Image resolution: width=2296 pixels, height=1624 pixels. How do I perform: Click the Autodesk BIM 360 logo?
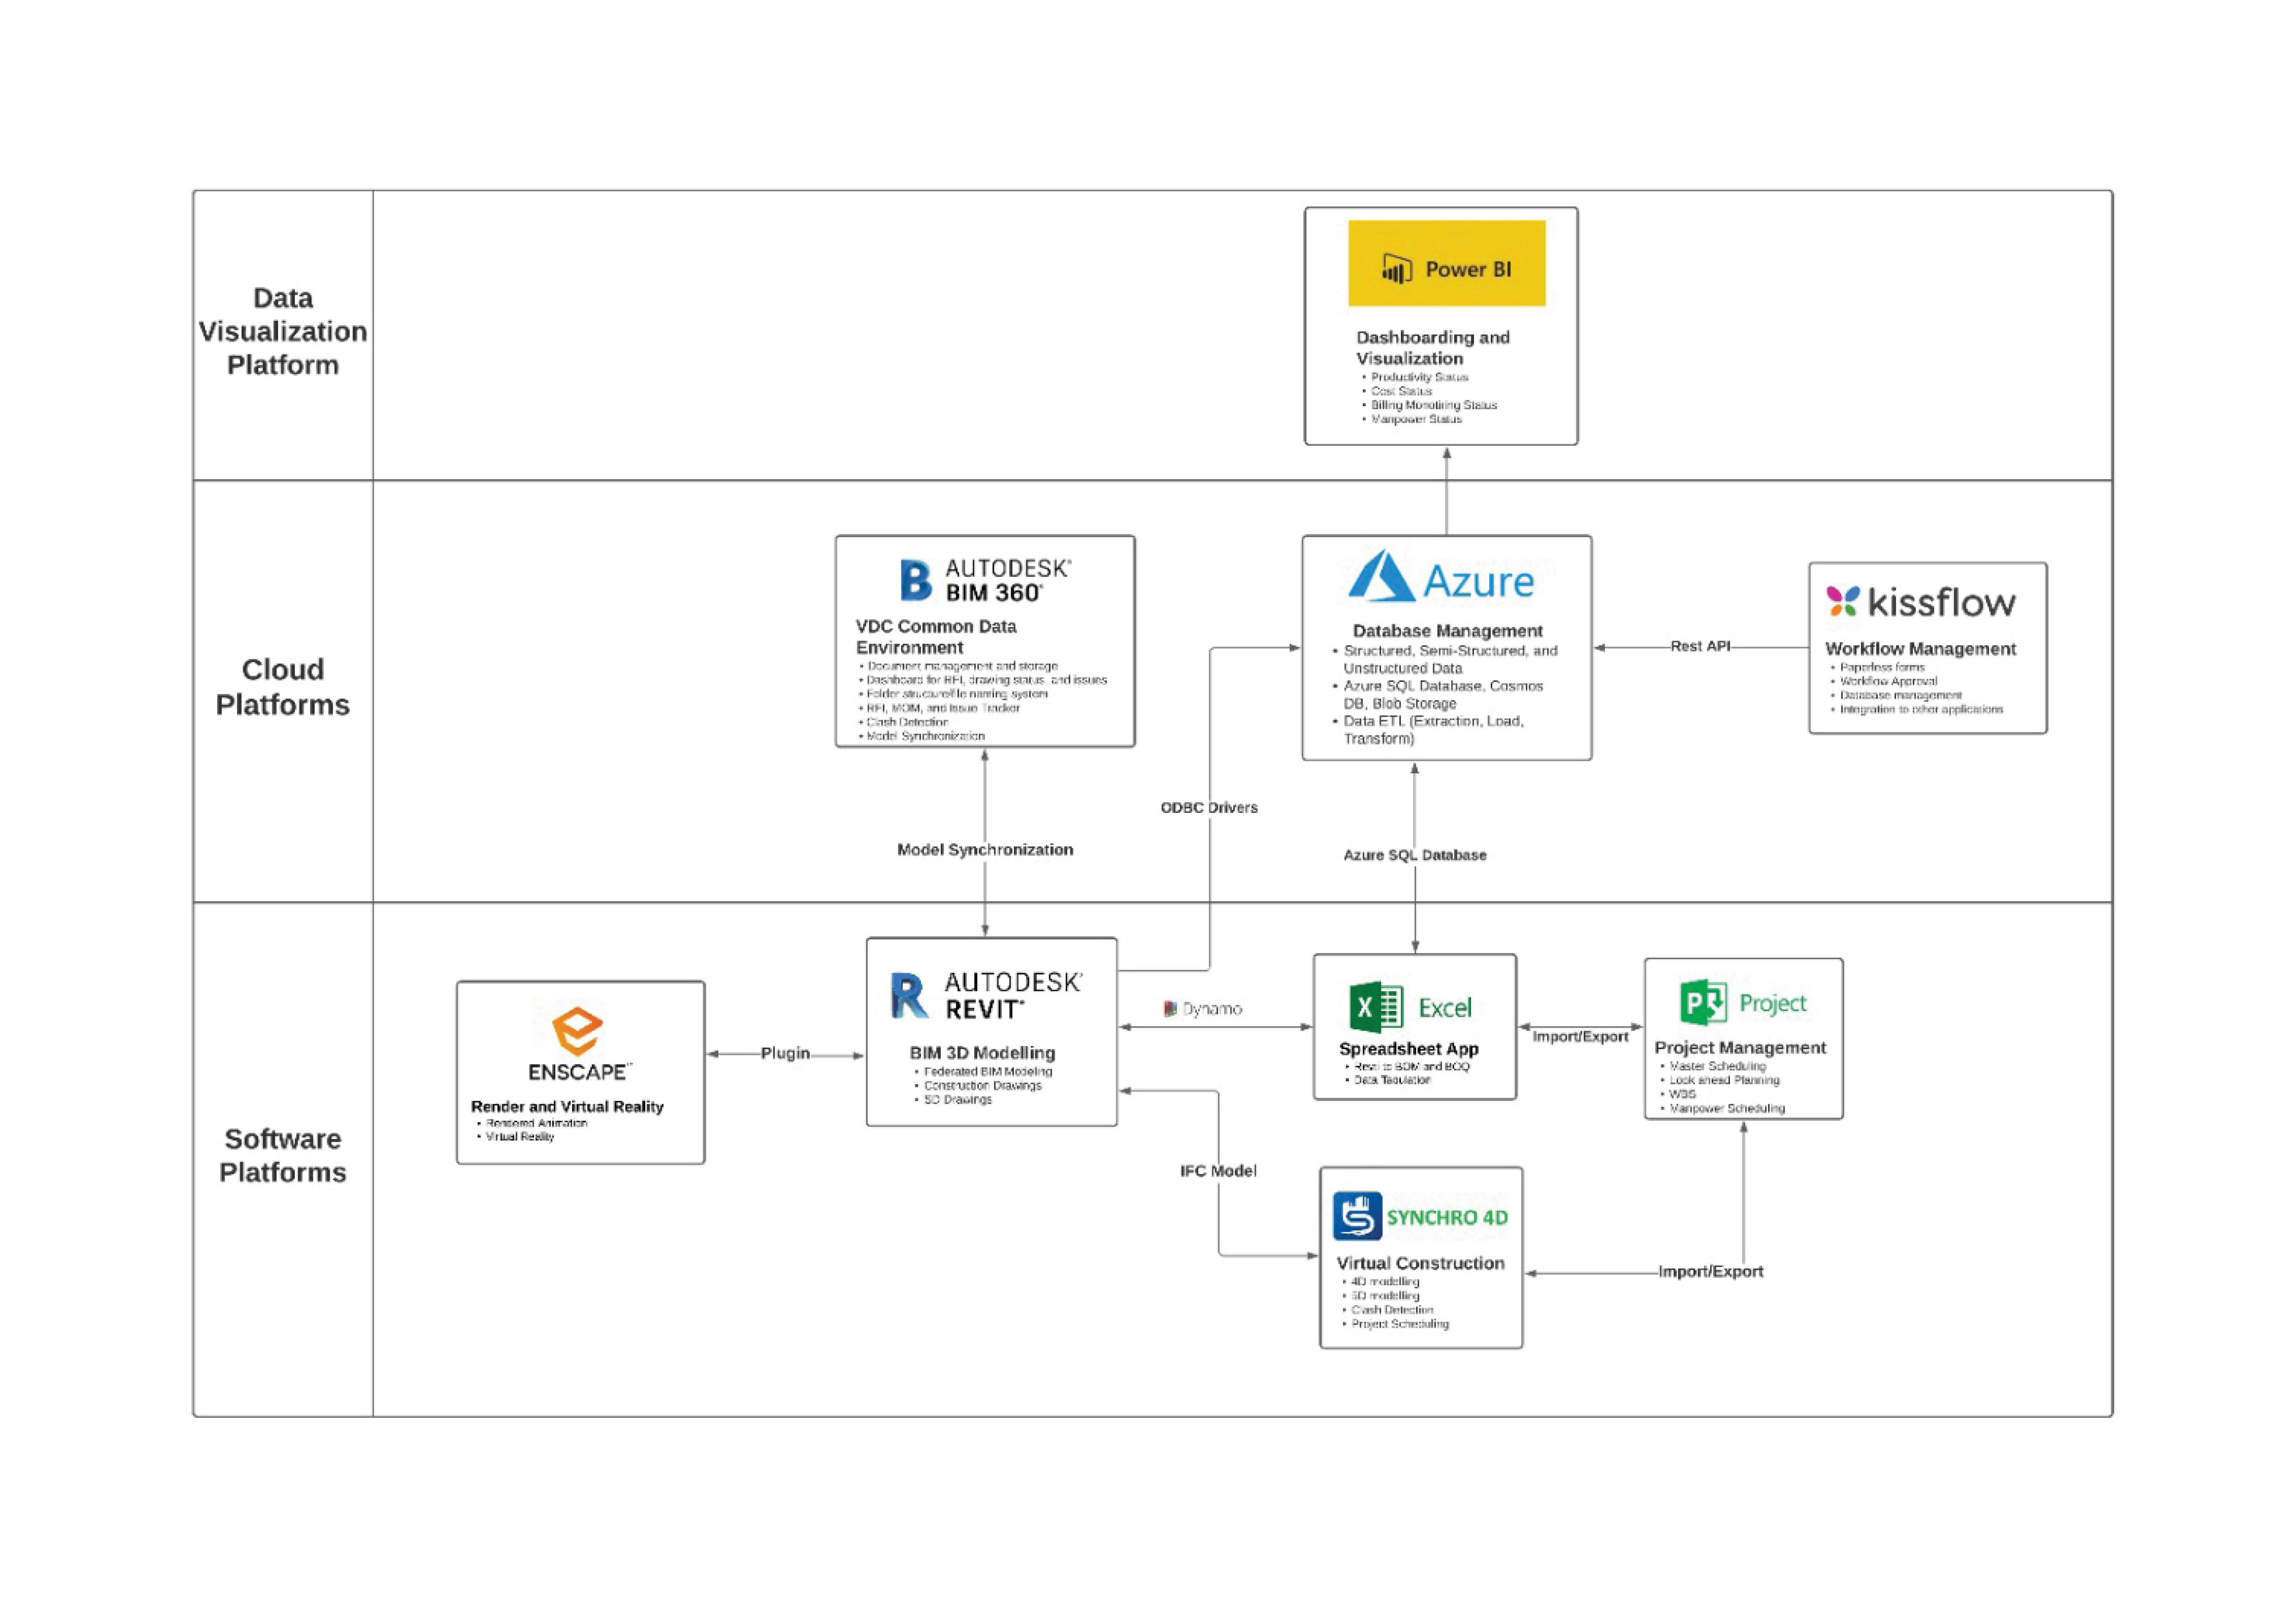[x=985, y=580]
